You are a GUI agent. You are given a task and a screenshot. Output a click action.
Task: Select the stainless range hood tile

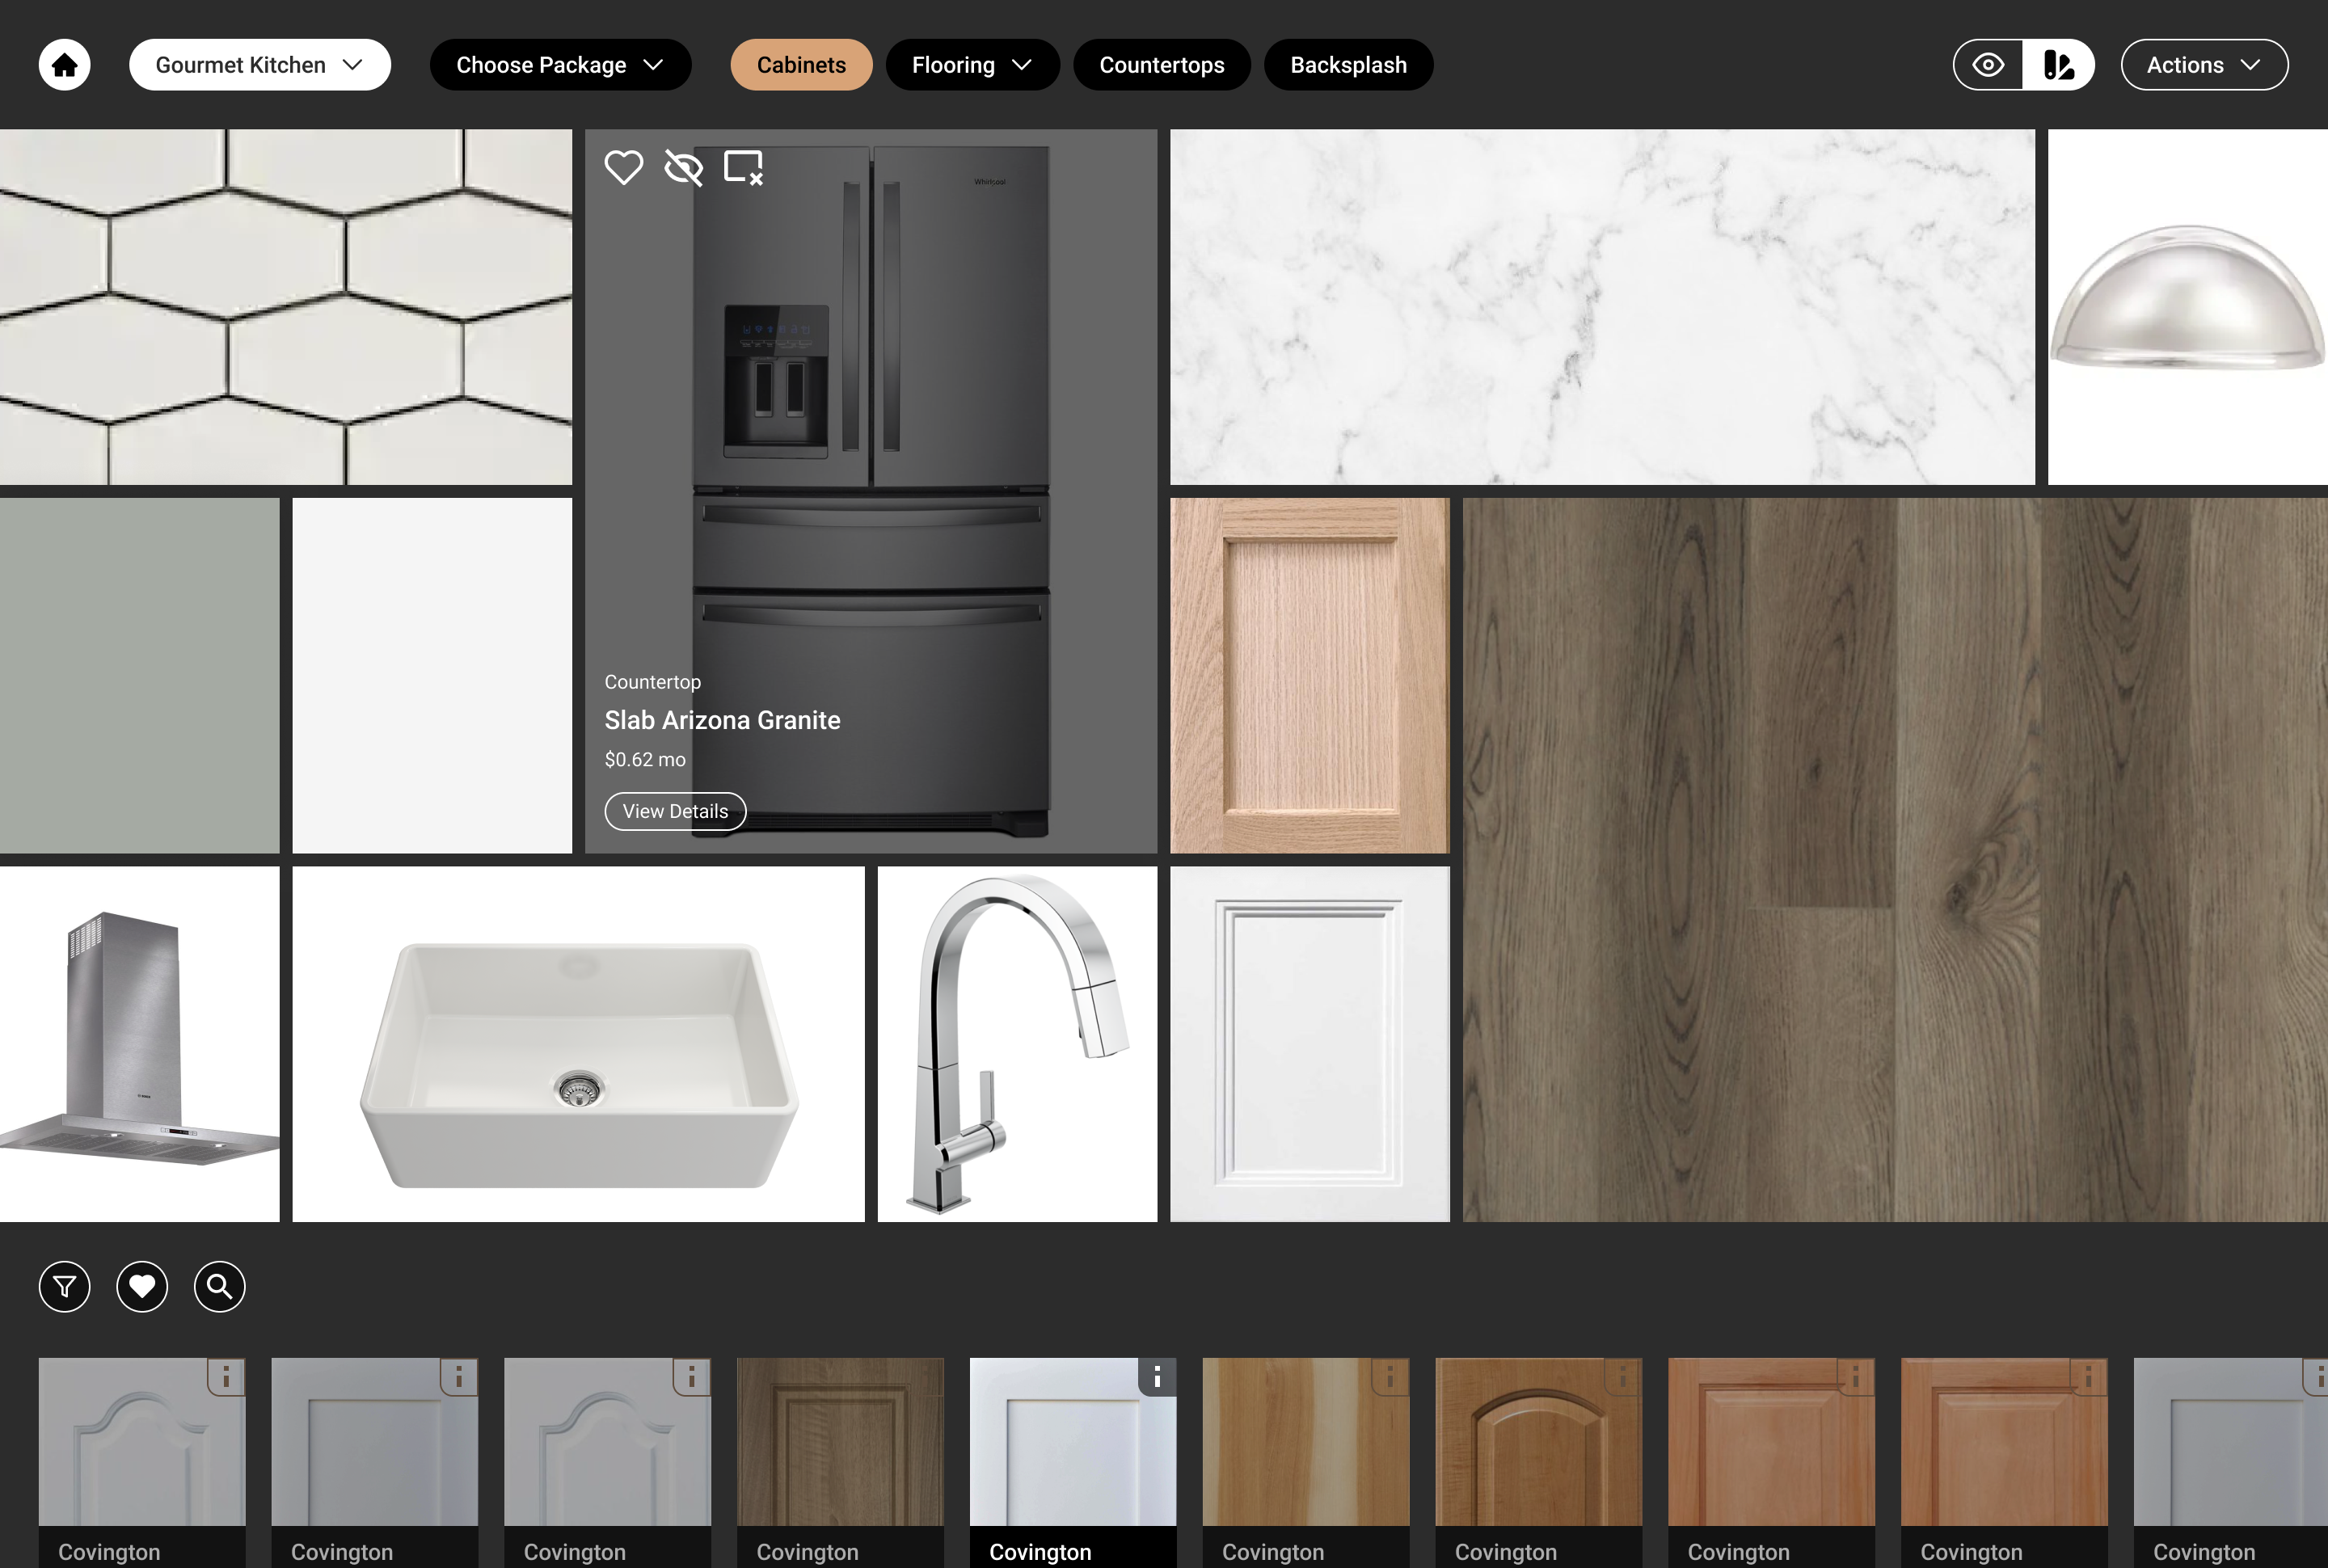[139, 1044]
